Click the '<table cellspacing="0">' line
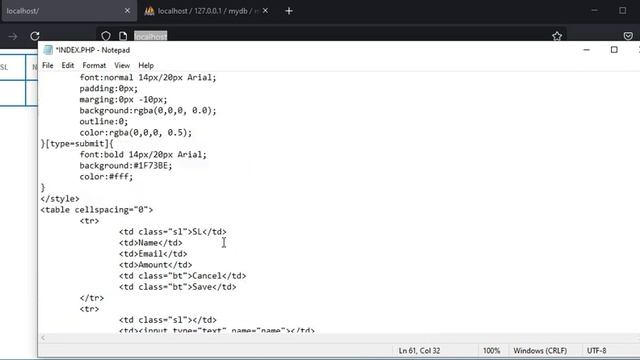Viewport: 640px width, 360px height. [x=96, y=210]
